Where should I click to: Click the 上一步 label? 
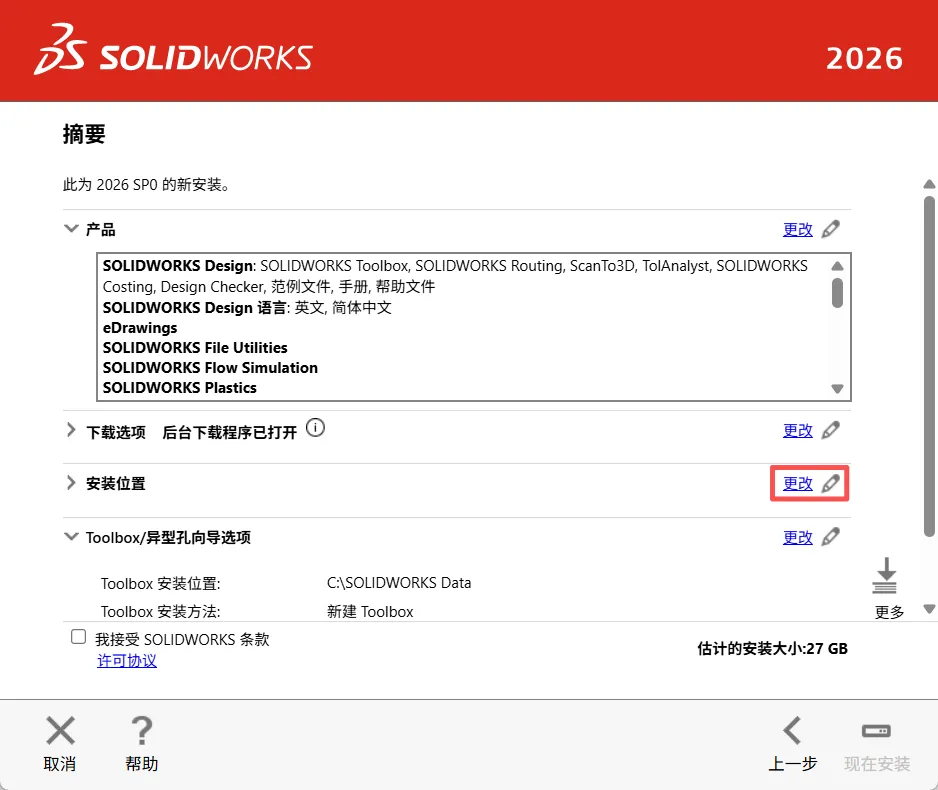coord(793,764)
